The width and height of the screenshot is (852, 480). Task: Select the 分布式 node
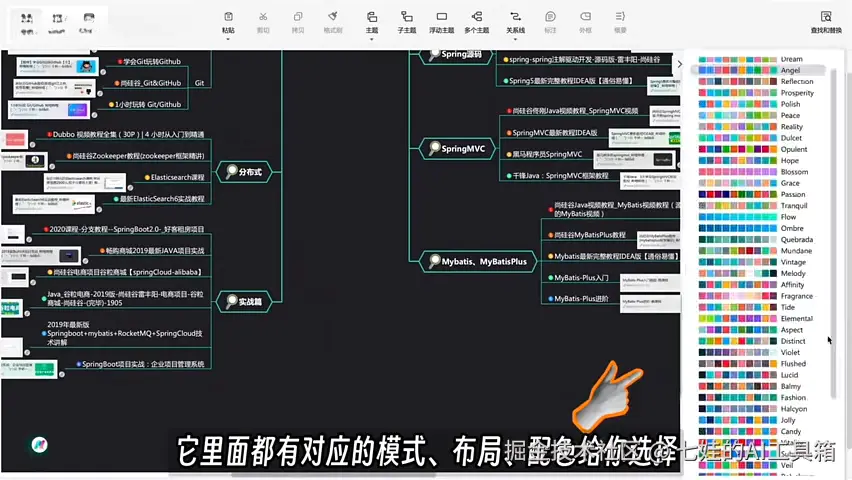pos(244,172)
